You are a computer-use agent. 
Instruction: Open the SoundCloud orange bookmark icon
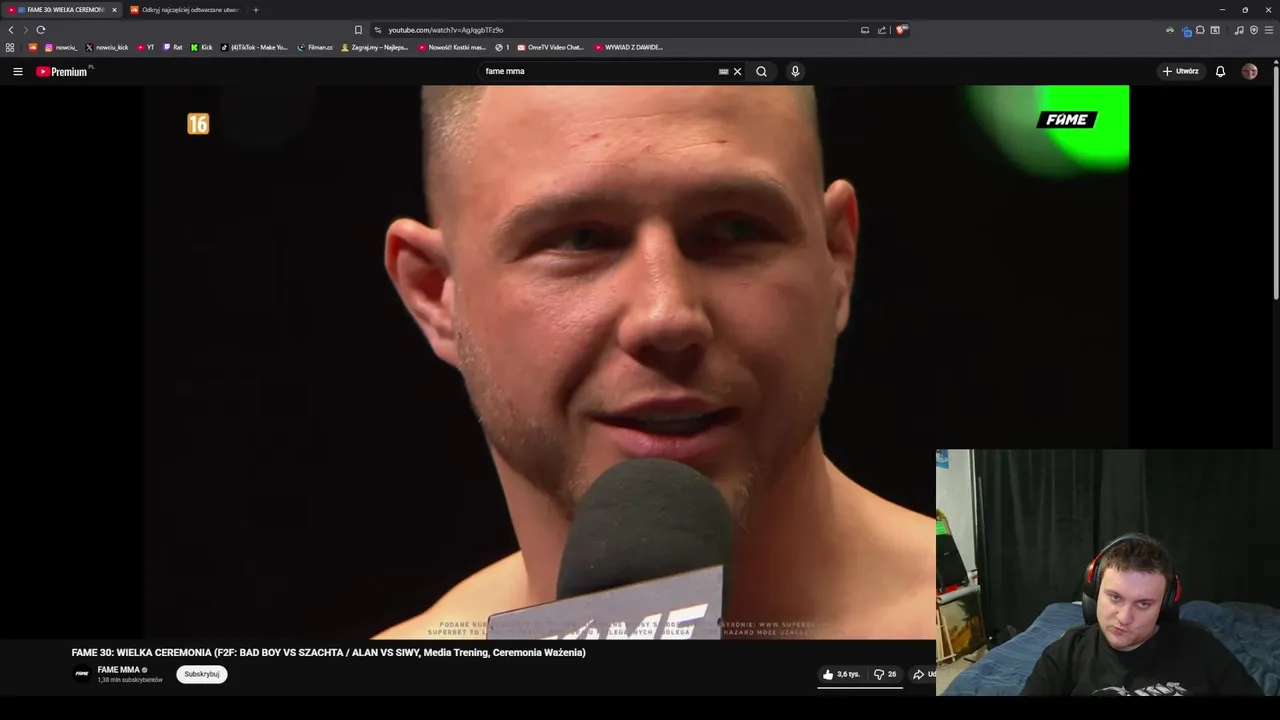pyautogui.click(x=32, y=47)
